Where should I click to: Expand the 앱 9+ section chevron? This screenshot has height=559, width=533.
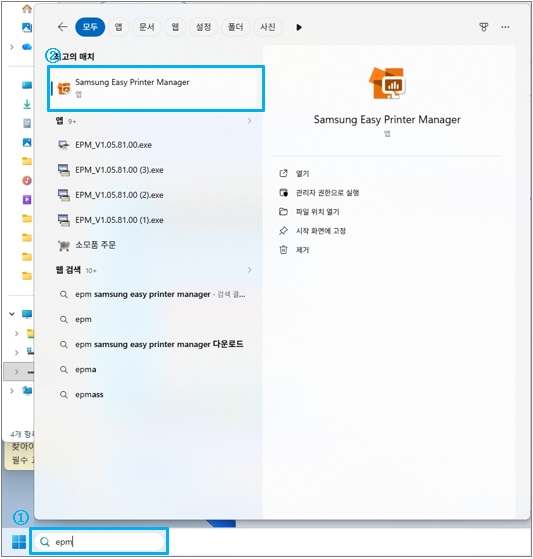click(249, 121)
